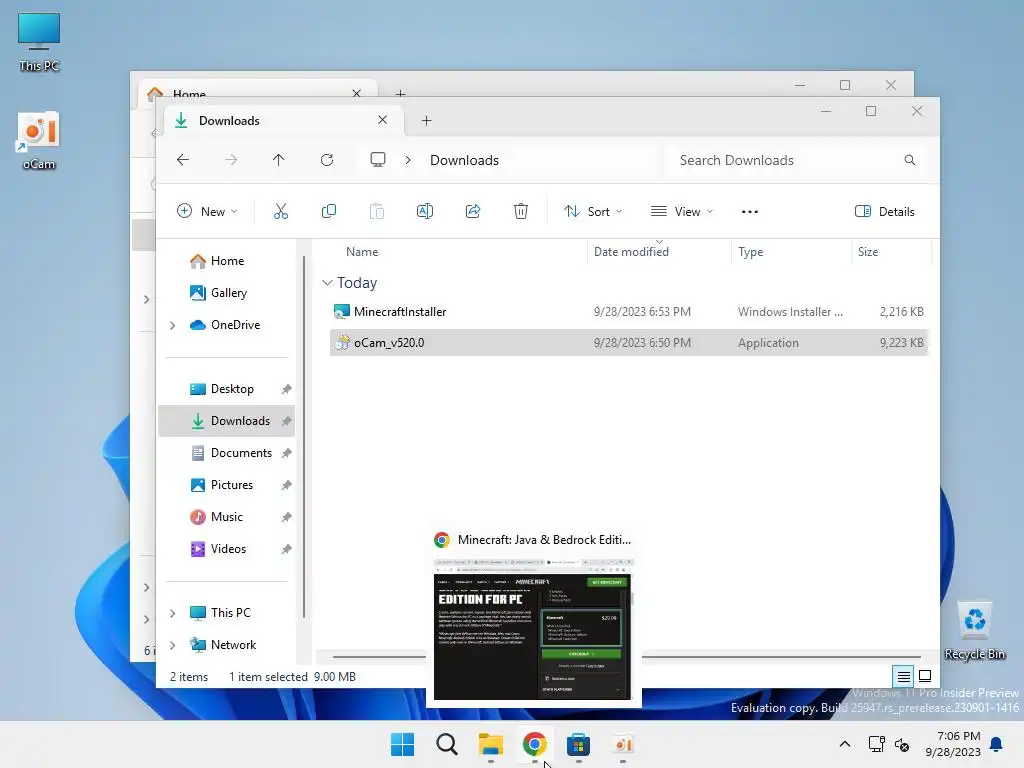
Task: Expand Network in navigation pane
Action: 172,645
